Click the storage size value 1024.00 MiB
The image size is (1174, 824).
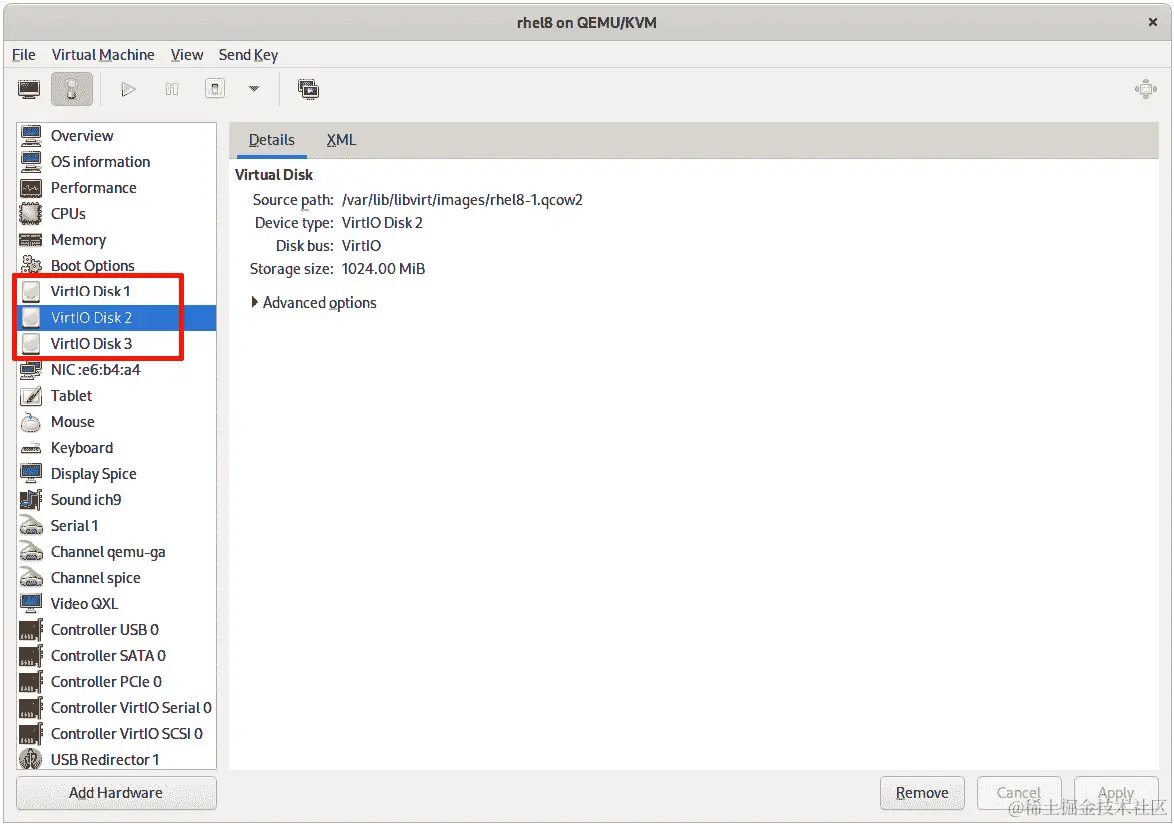(x=383, y=269)
